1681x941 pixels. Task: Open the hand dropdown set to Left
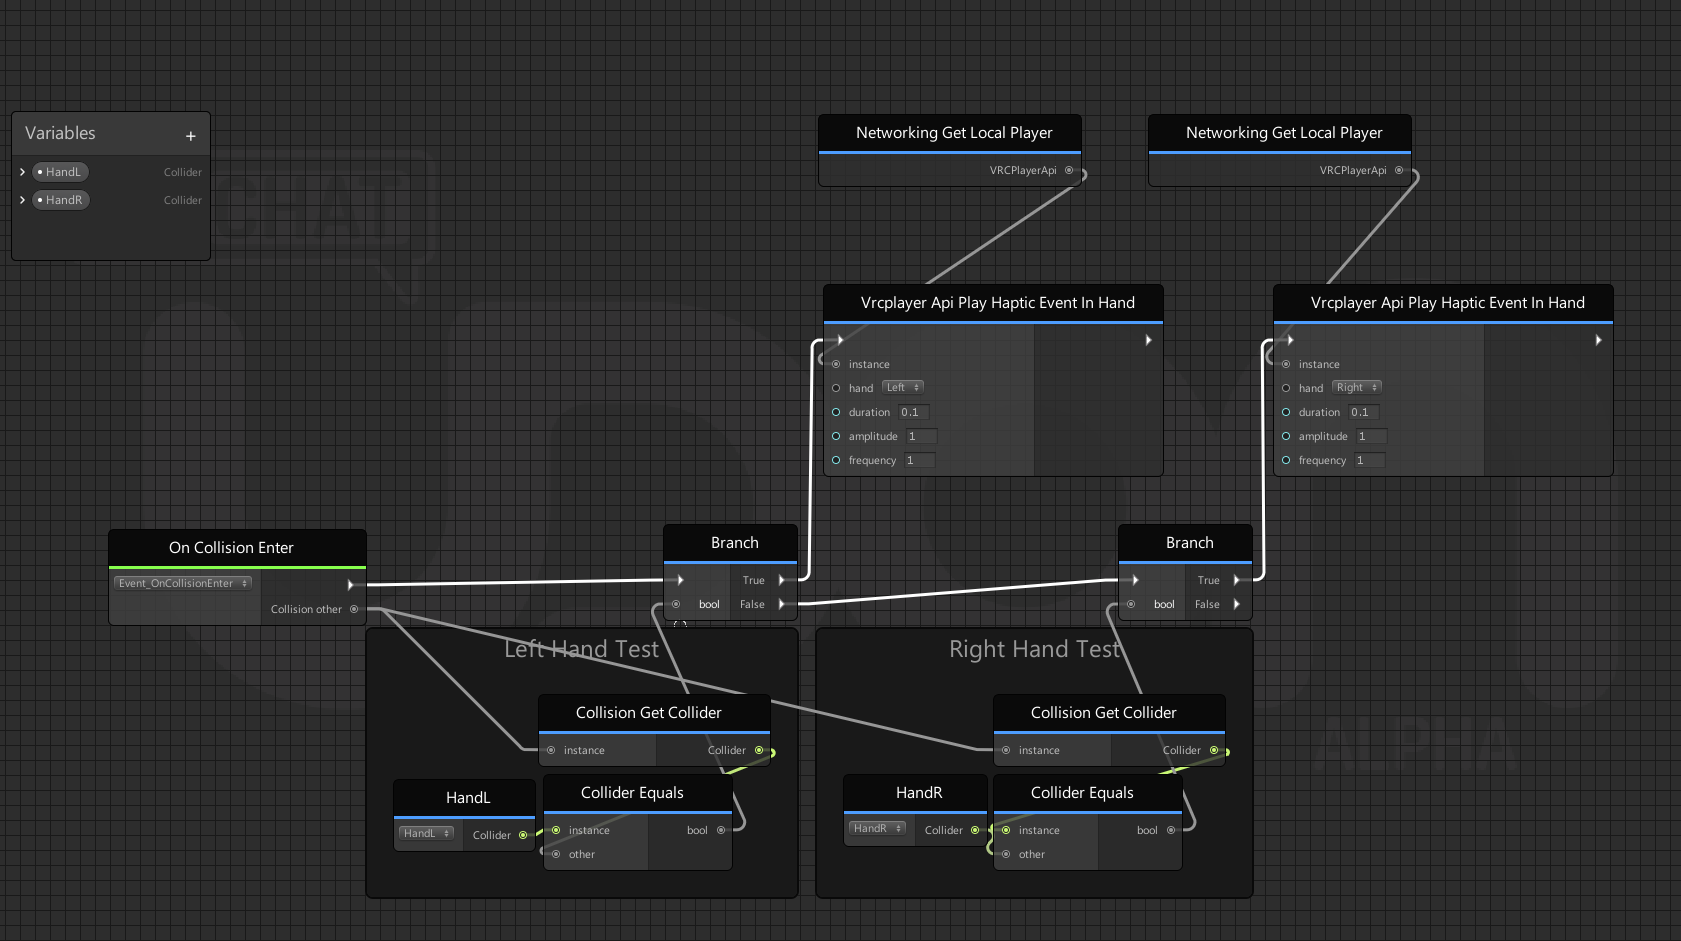click(902, 387)
